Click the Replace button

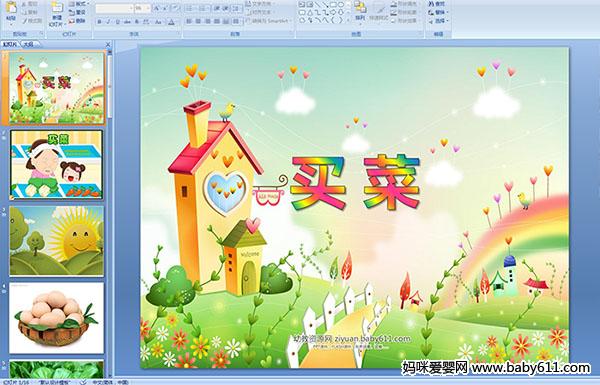click(437, 13)
